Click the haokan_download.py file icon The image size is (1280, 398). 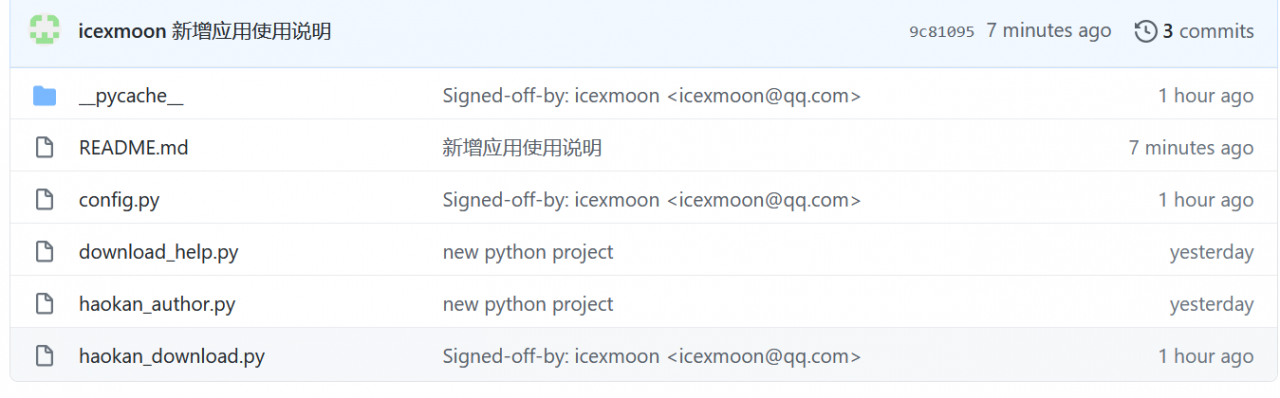click(x=44, y=356)
